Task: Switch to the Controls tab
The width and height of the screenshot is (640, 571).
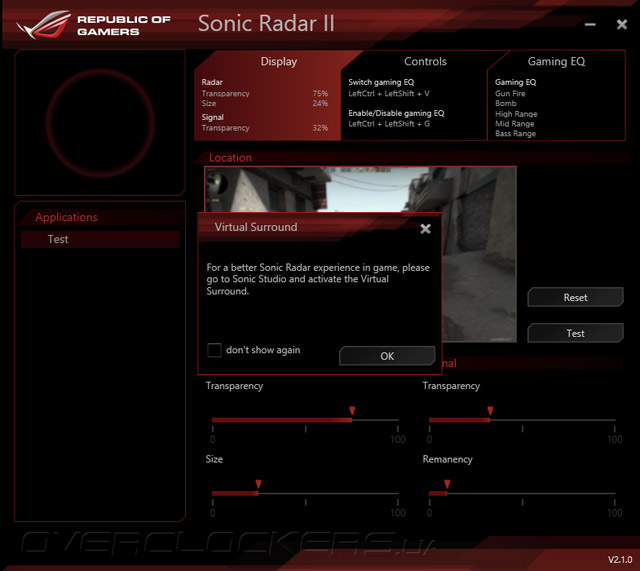Action: pos(425,62)
